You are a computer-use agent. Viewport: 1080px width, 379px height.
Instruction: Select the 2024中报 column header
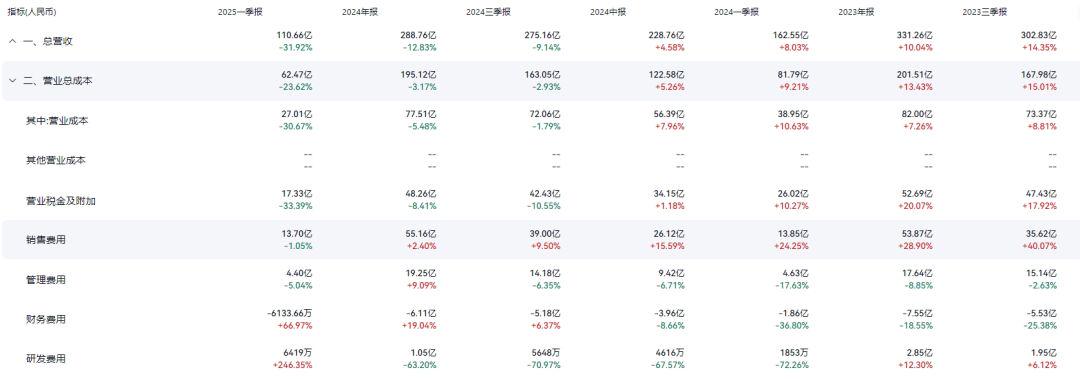[x=608, y=12]
